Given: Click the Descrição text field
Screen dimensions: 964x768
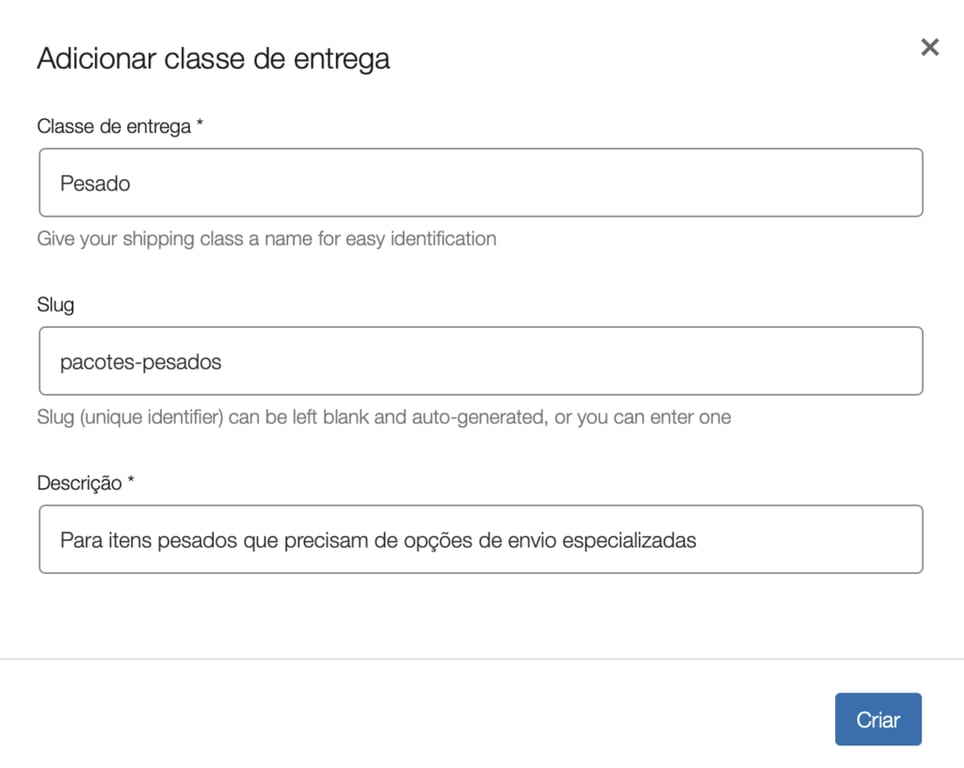Looking at the screenshot, I should coord(480,539).
